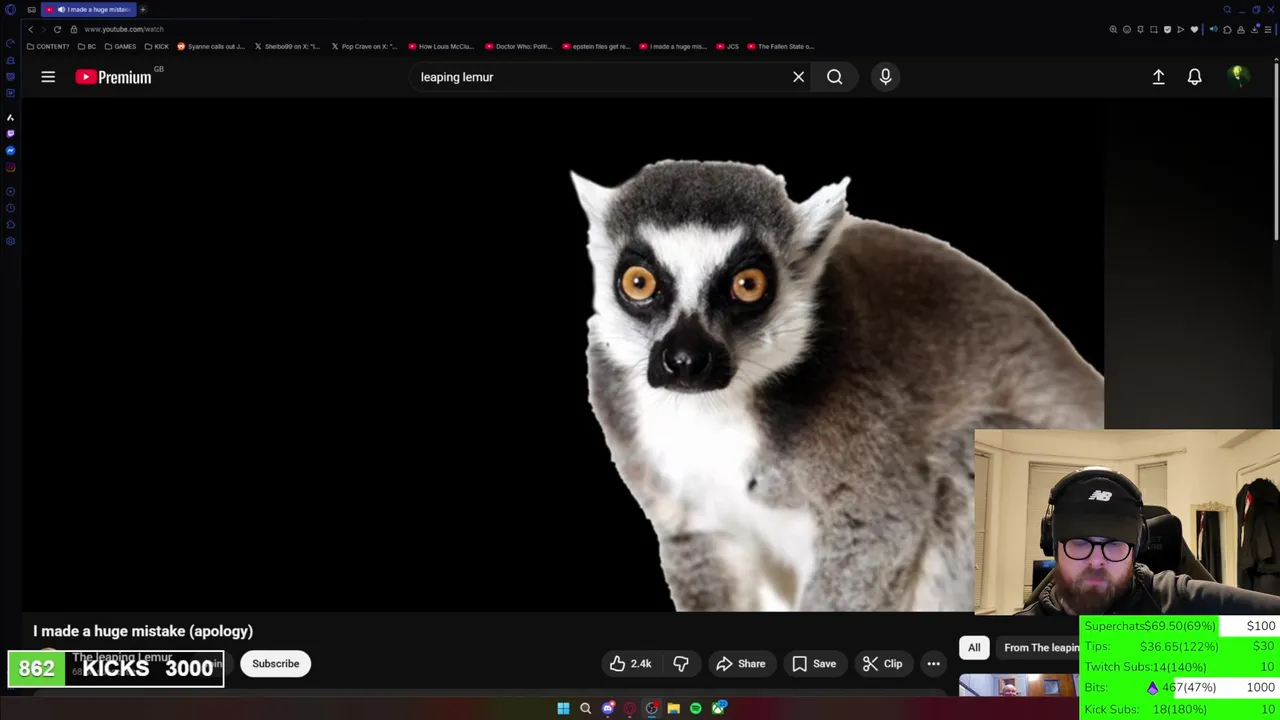Open the BC bookmarks folder
Screen dimensions: 1280x720
click(87, 46)
